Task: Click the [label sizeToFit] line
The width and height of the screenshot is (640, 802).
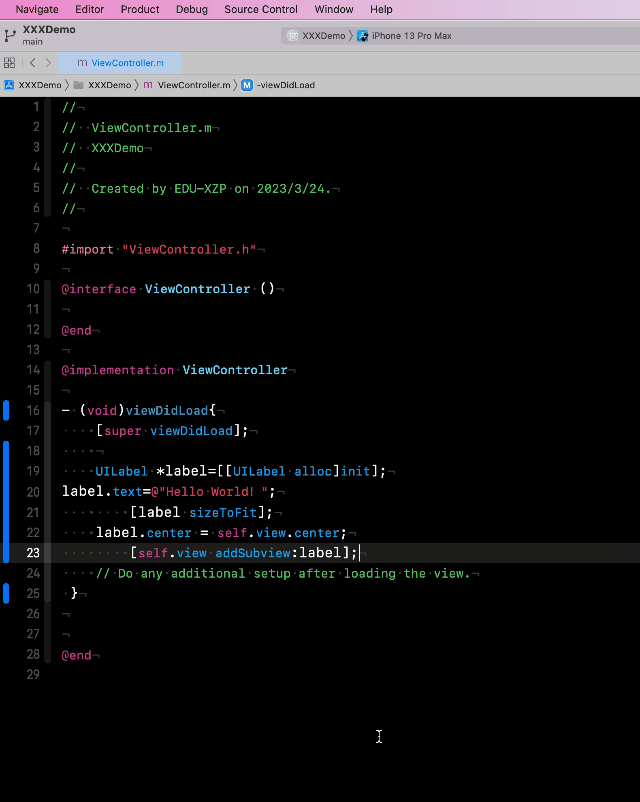Action: pos(202,512)
